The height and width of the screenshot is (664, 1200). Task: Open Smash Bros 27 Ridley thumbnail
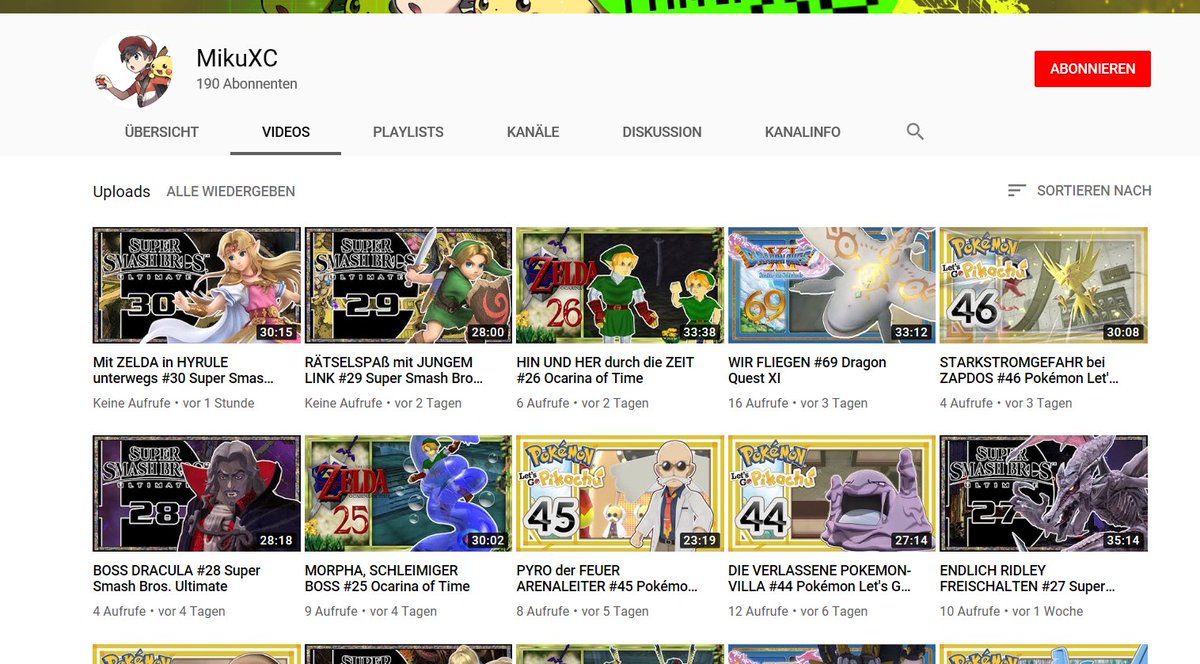tap(1044, 493)
